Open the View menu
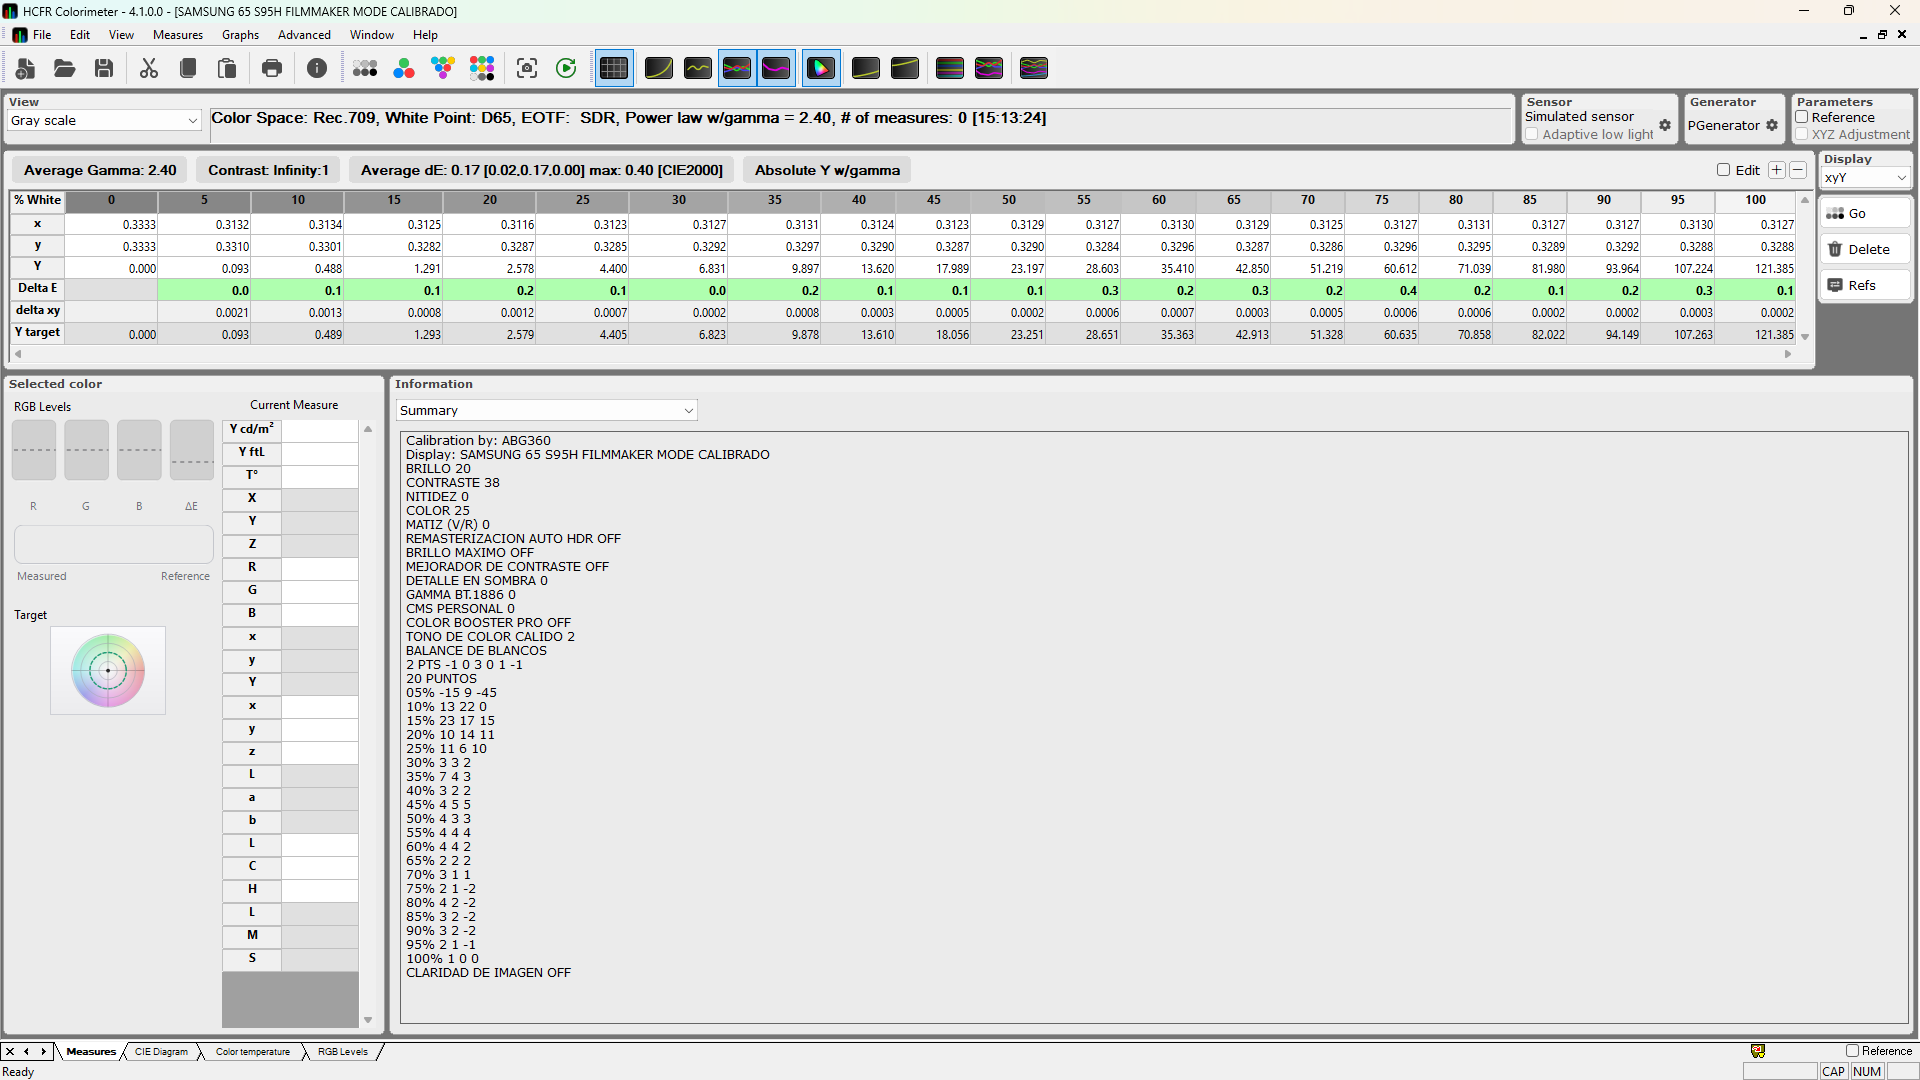 pyautogui.click(x=121, y=34)
